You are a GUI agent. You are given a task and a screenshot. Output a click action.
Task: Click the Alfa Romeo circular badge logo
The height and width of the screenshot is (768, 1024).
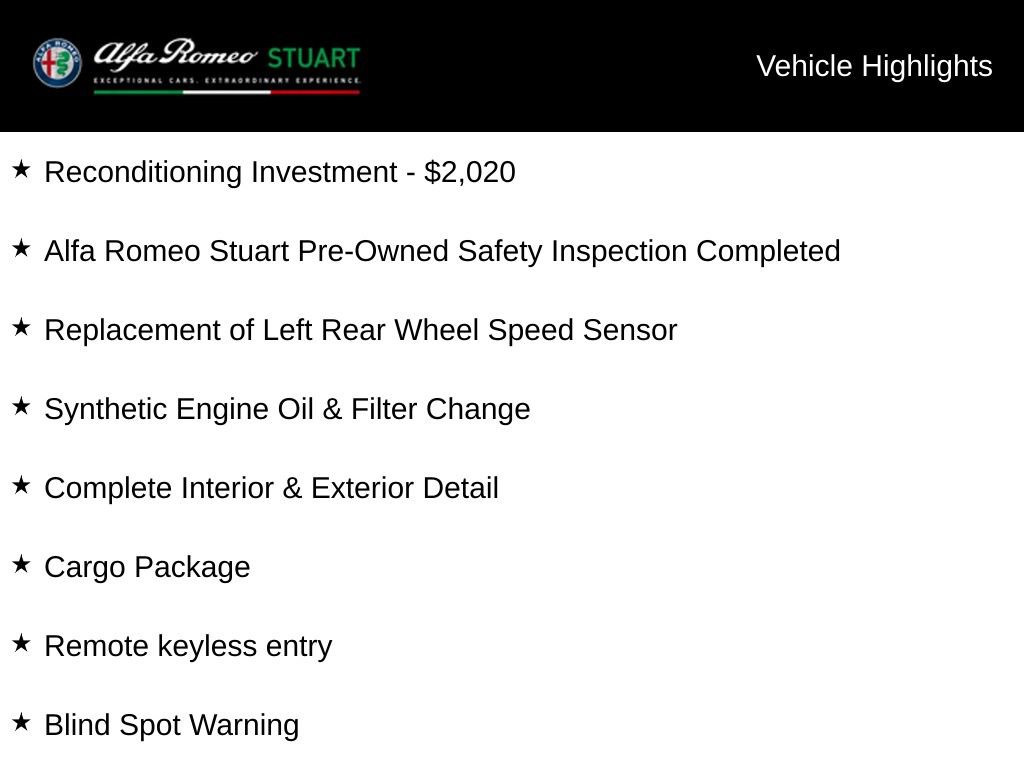[57, 63]
